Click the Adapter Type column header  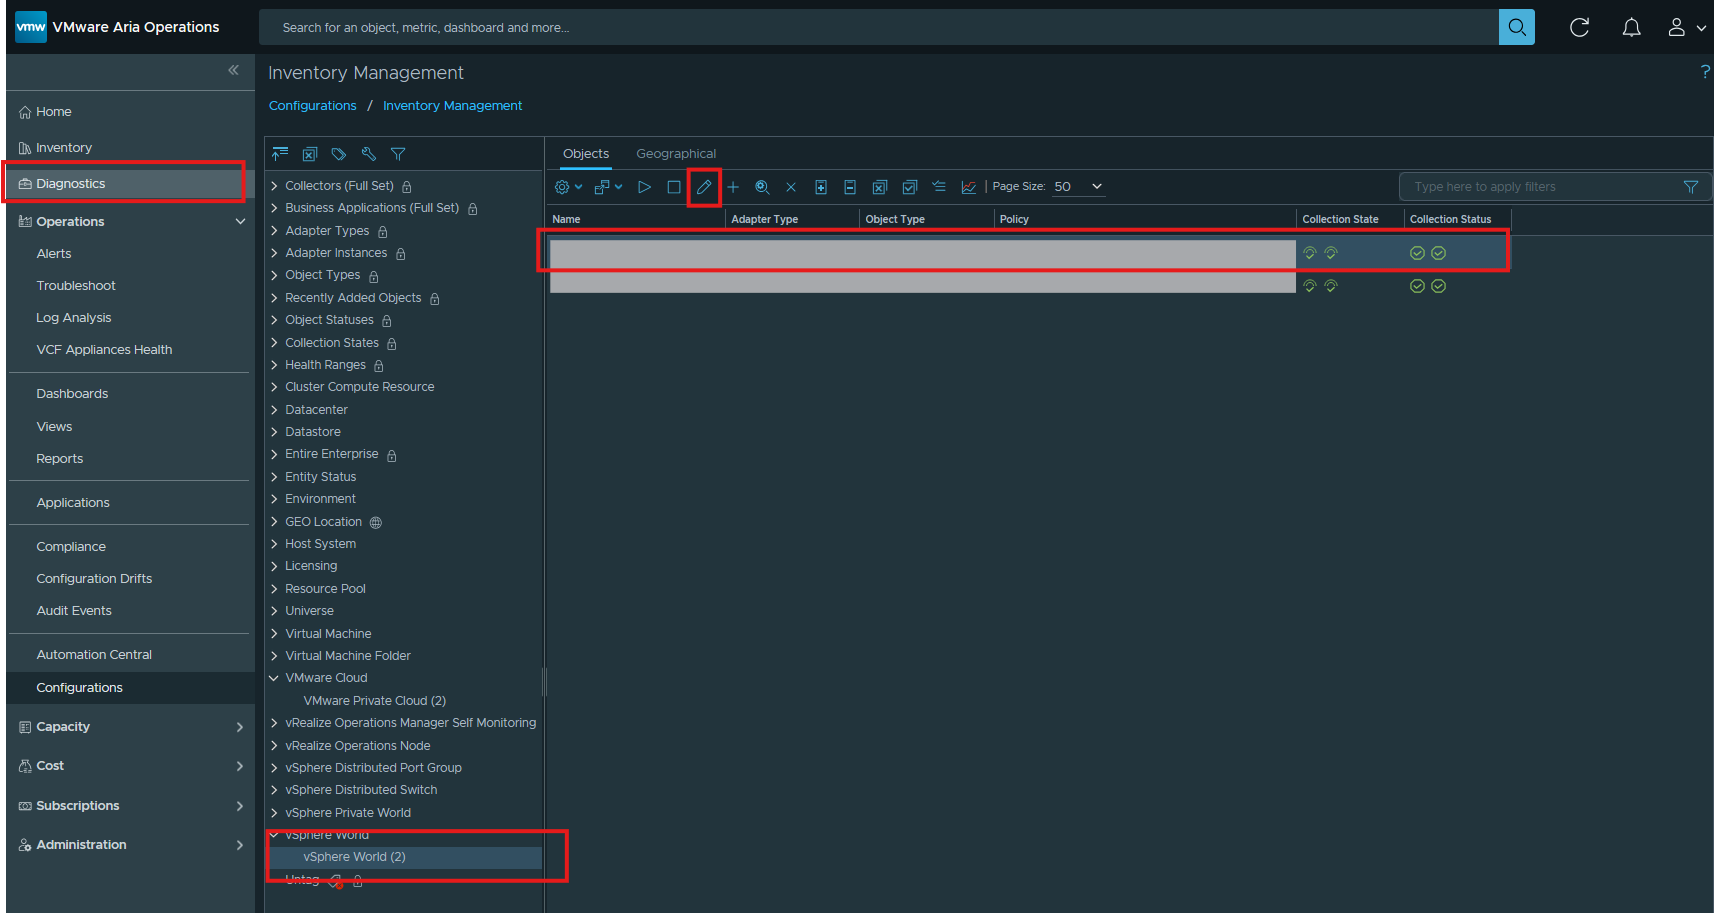click(764, 219)
